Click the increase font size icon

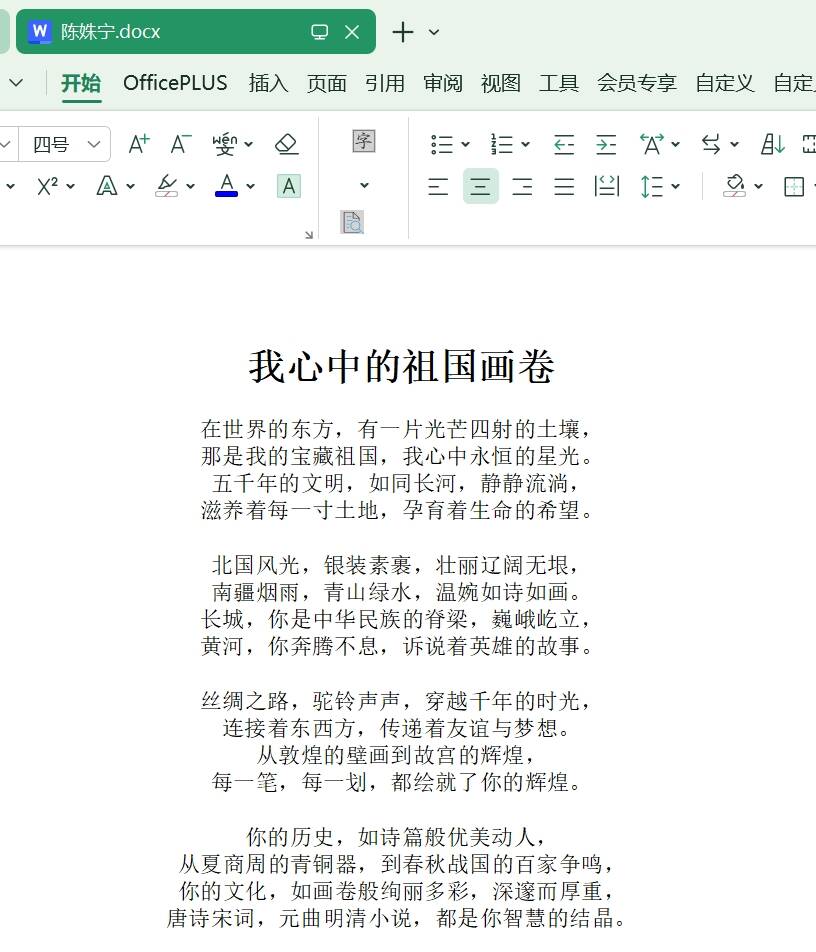pyautogui.click(x=139, y=144)
